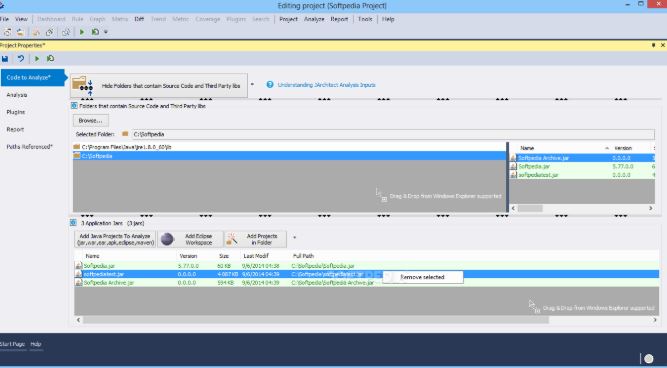Click the green play icon below Project Properties
The height and width of the screenshot is (368, 667).
coord(37,59)
